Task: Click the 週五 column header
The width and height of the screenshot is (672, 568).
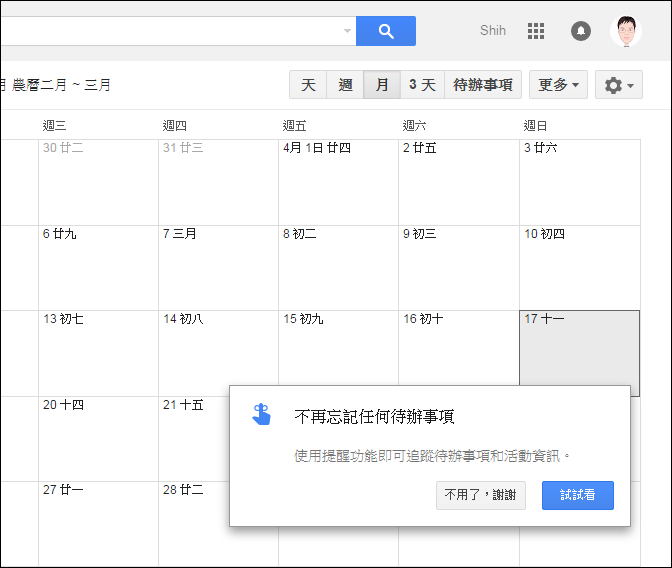Action: pyautogui.click(x=294, y=126)
